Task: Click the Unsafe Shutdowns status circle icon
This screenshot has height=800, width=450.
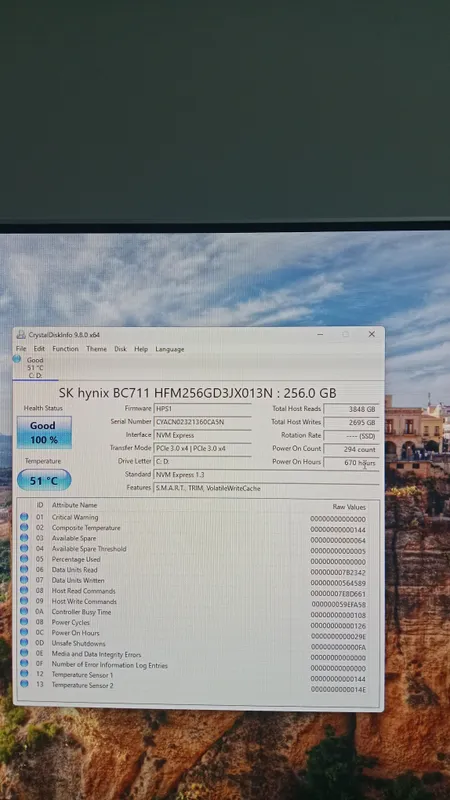Action: (x=24, y=643)
